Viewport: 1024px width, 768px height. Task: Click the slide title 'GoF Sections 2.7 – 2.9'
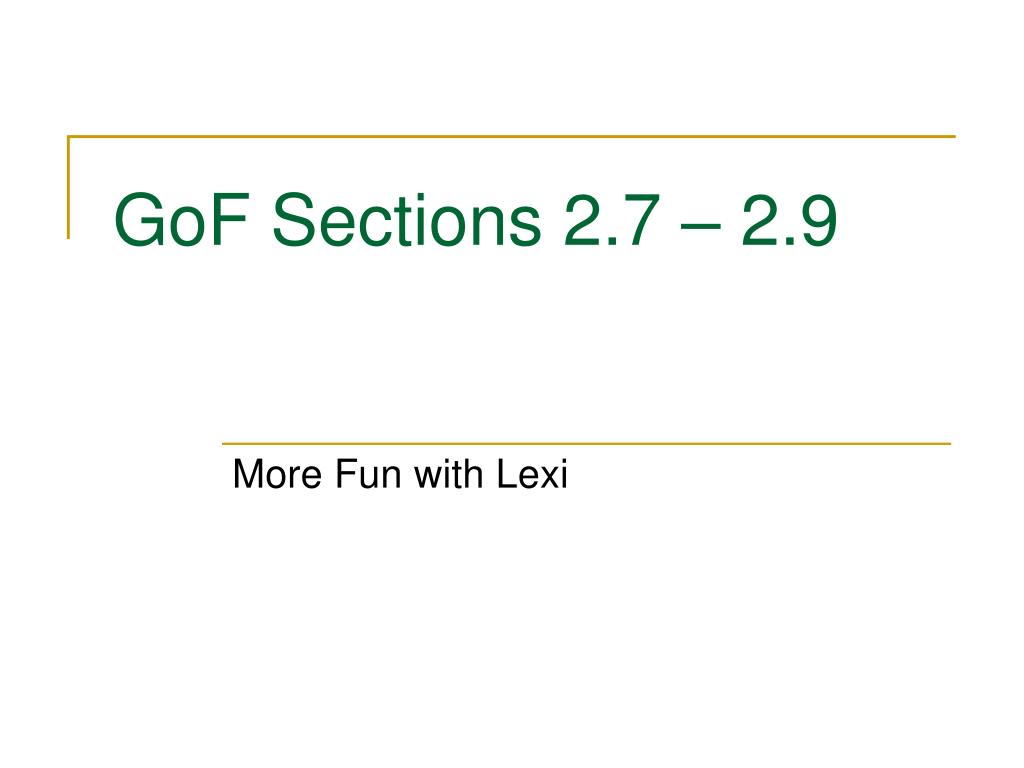(475, 220)
